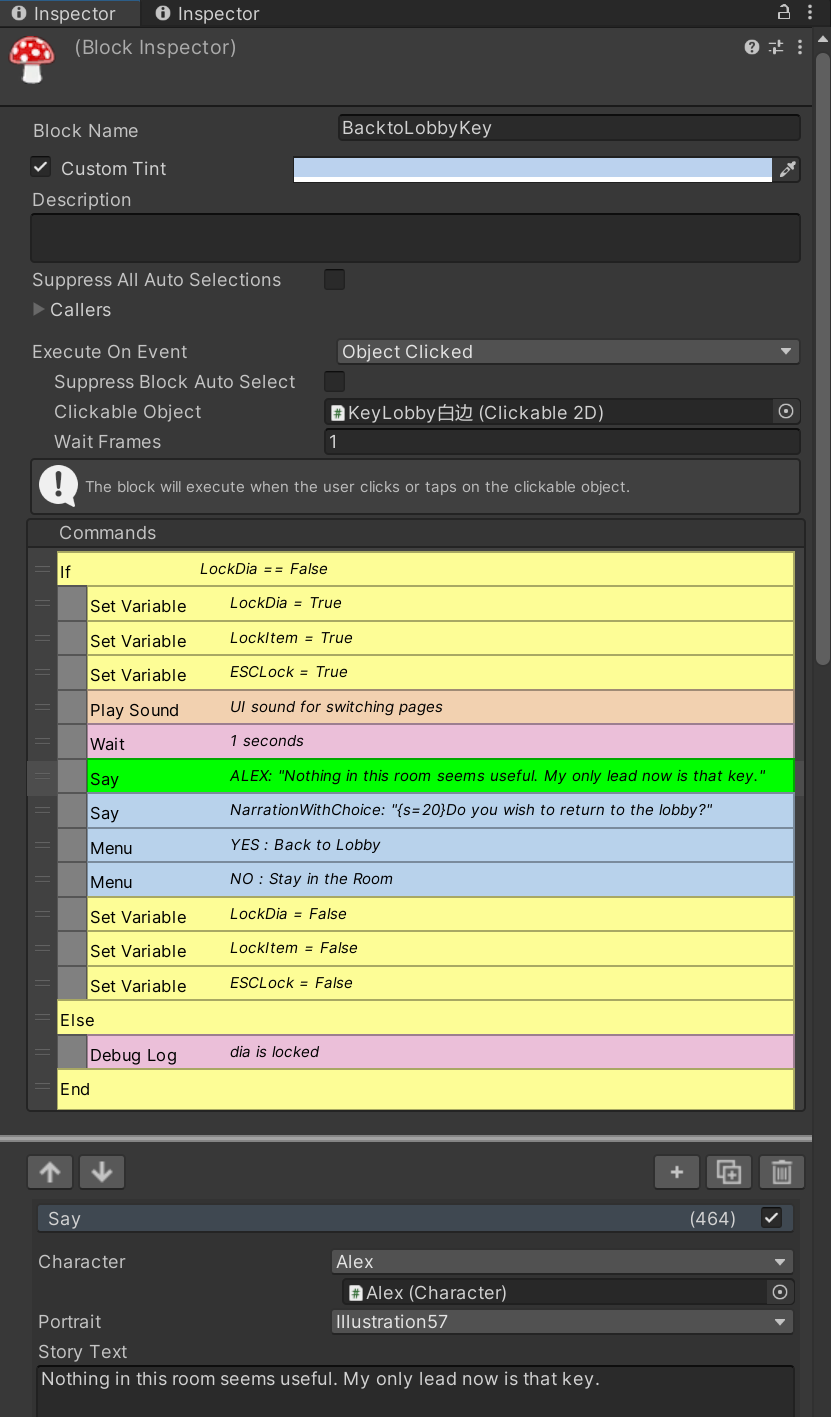Click the Say command header bar

pos(416,1218)
